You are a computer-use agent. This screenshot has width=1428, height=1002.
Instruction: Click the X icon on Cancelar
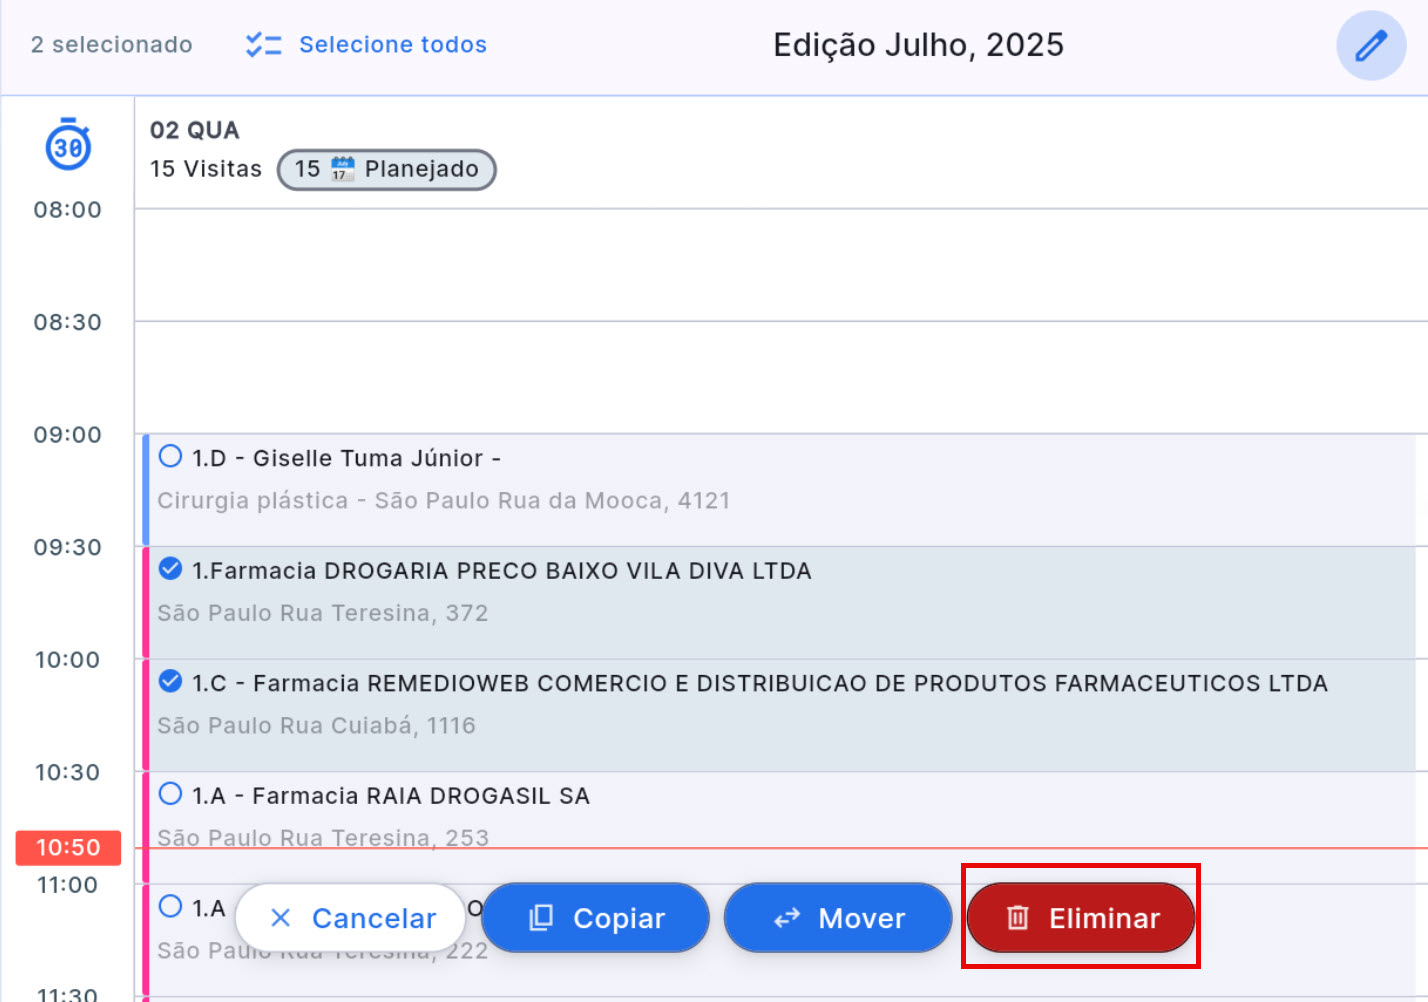tap(281, 918)
